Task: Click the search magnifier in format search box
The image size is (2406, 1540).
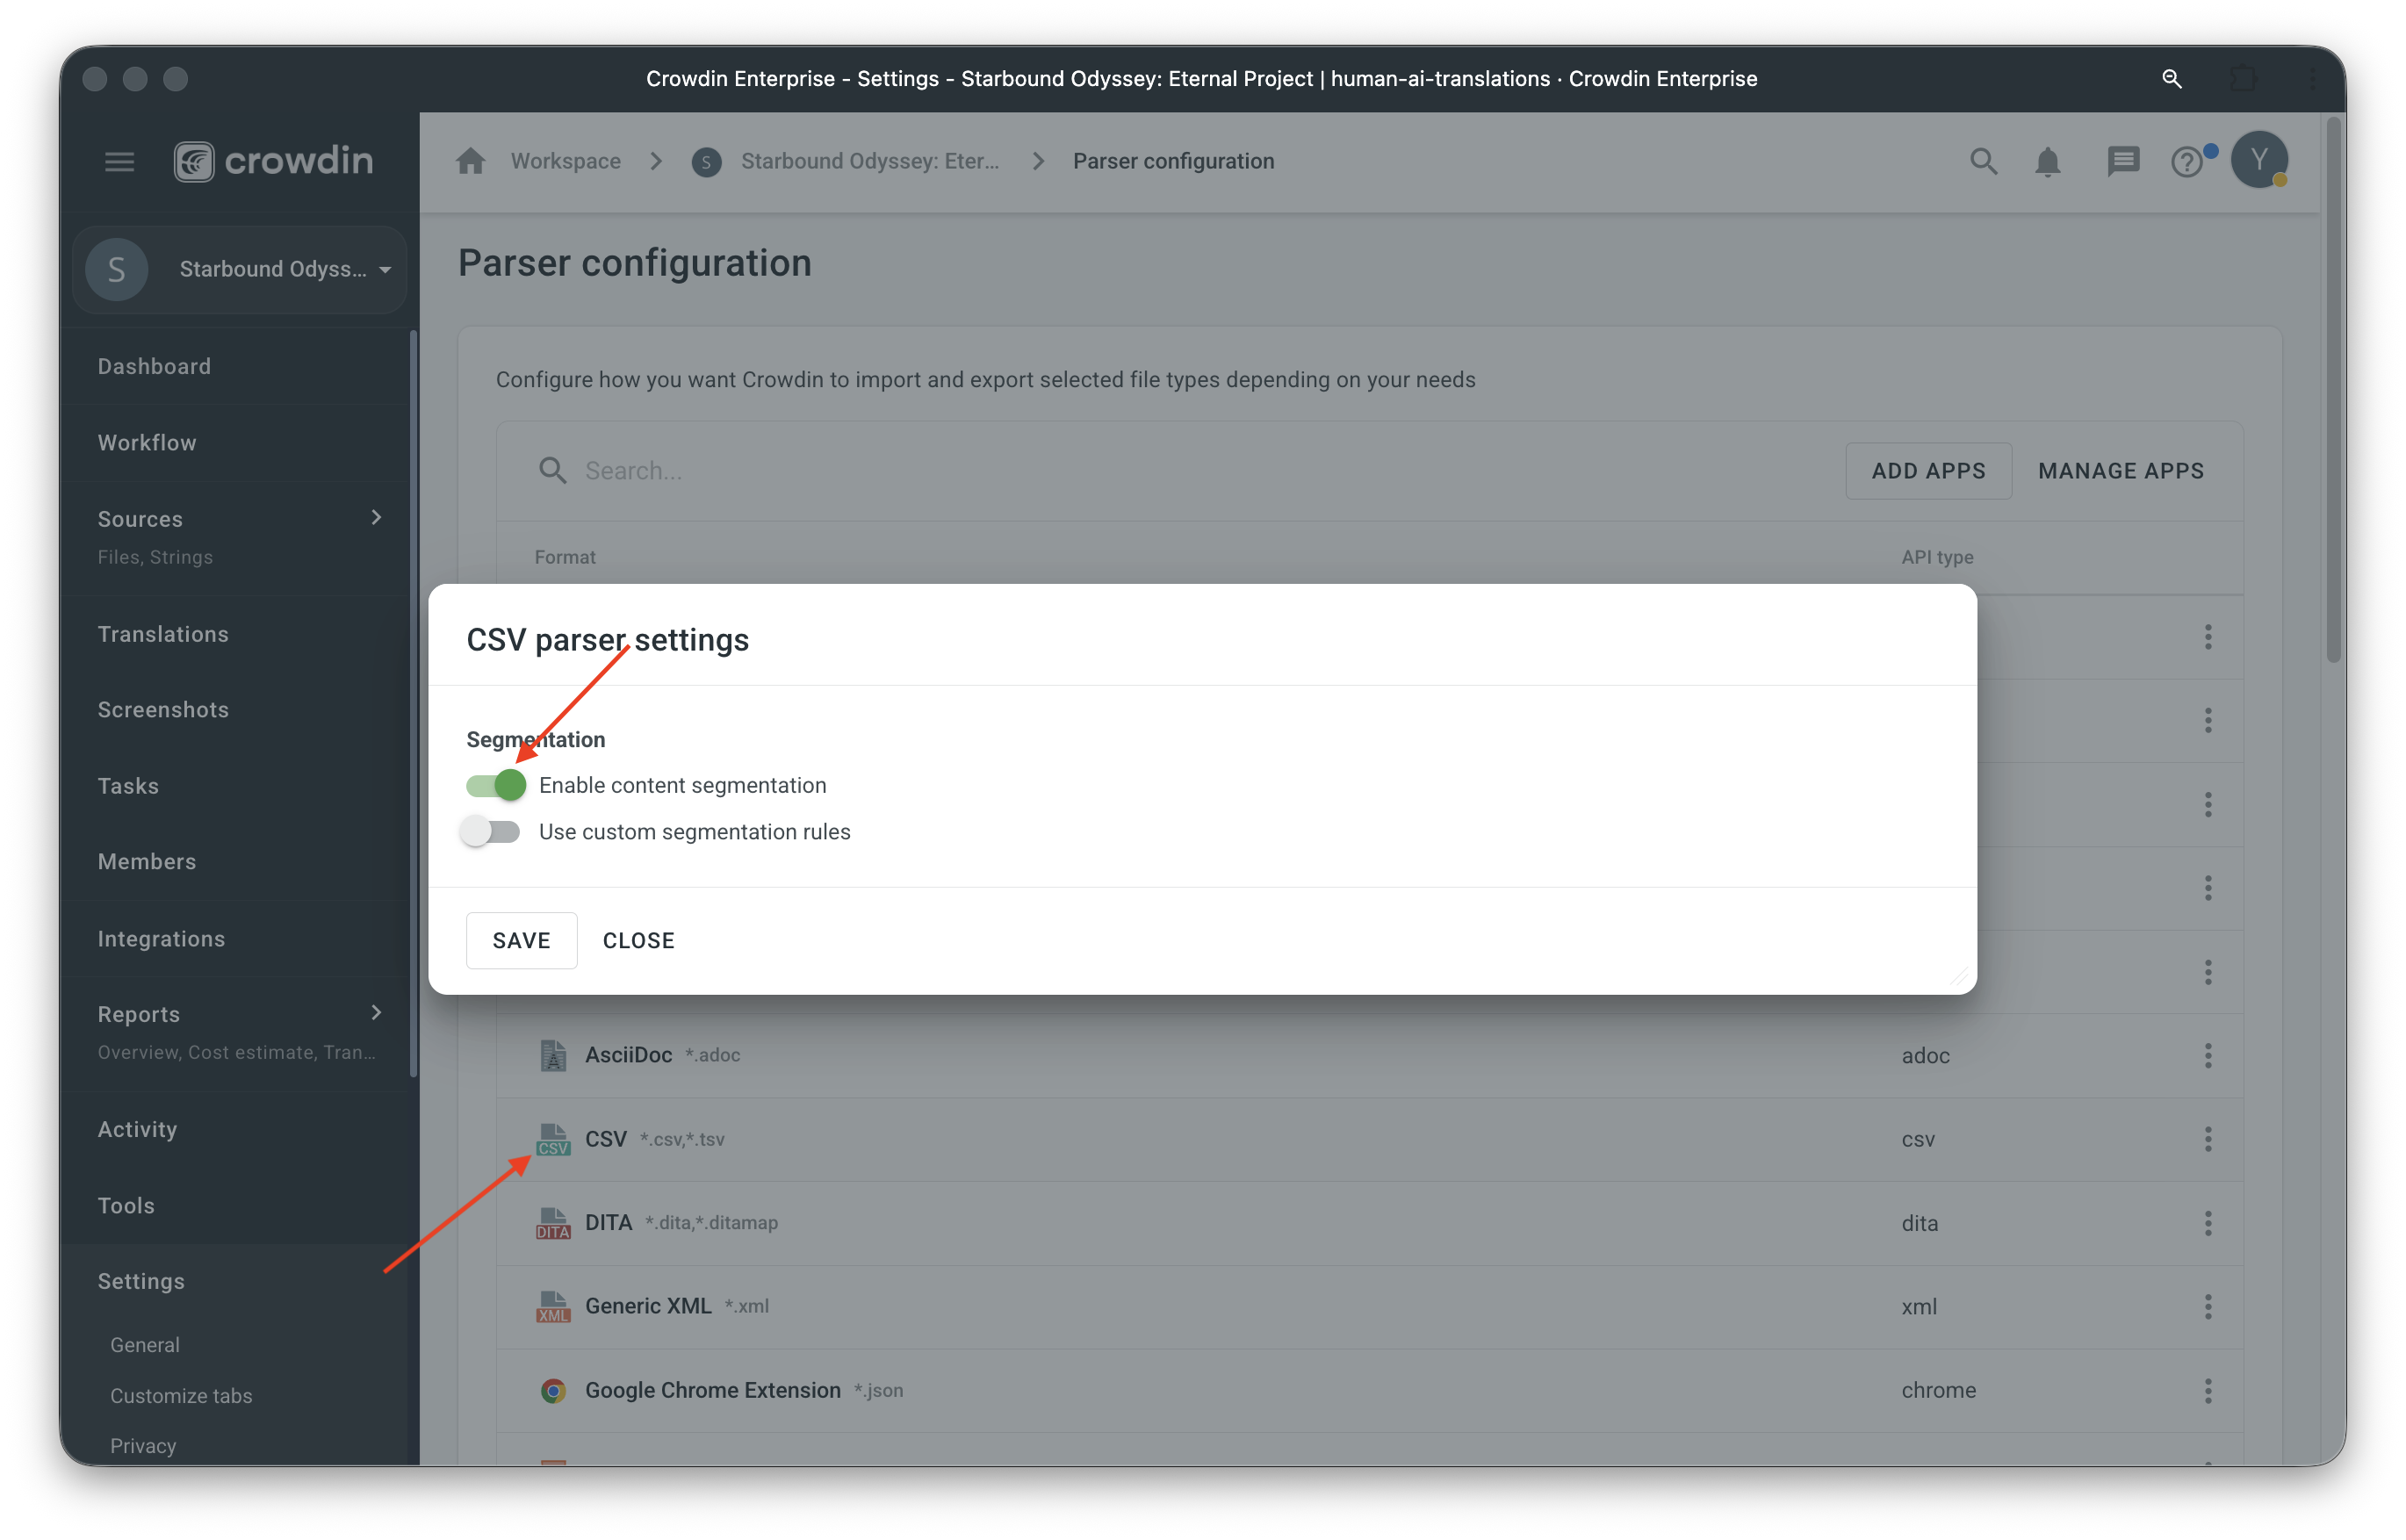Action: pyautogui.click(x=552, y=470)
